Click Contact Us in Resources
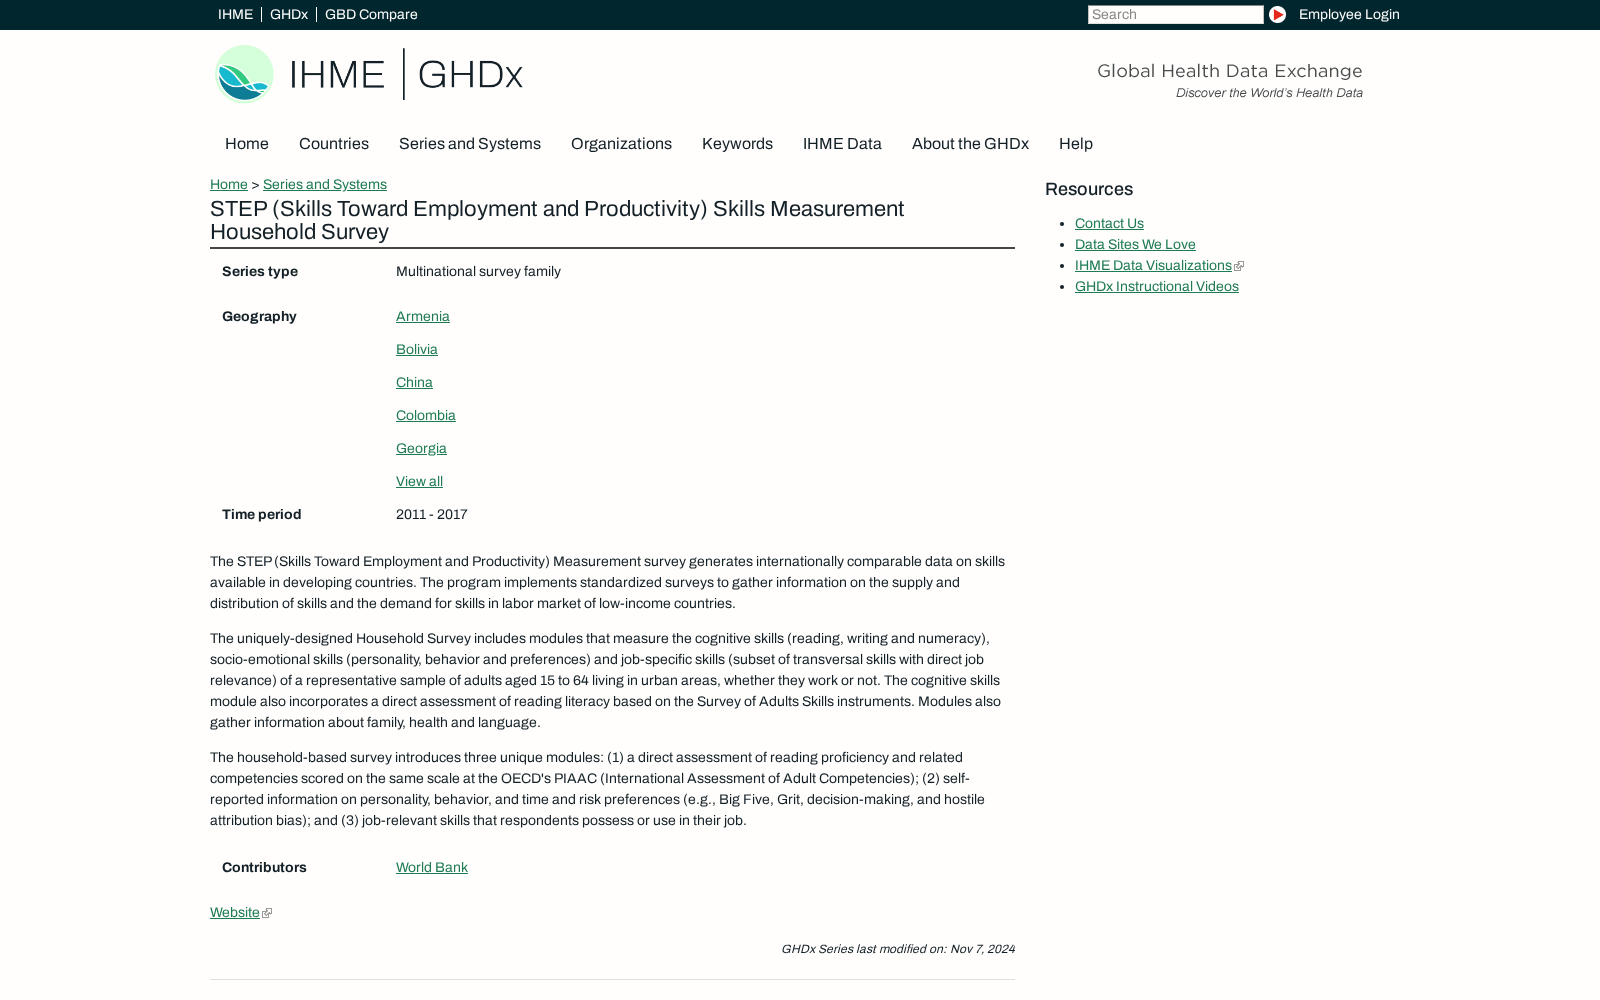The width and height of the screenshot is (1600, 1000). click(x=1109, y=223)
